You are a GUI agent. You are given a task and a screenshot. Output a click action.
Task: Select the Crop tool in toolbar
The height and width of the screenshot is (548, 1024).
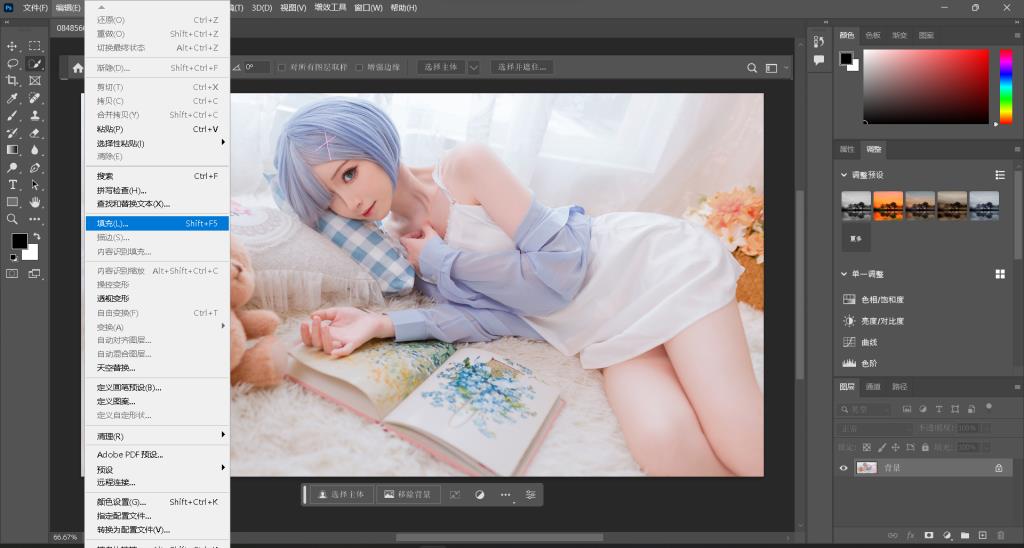coord(13,81)
